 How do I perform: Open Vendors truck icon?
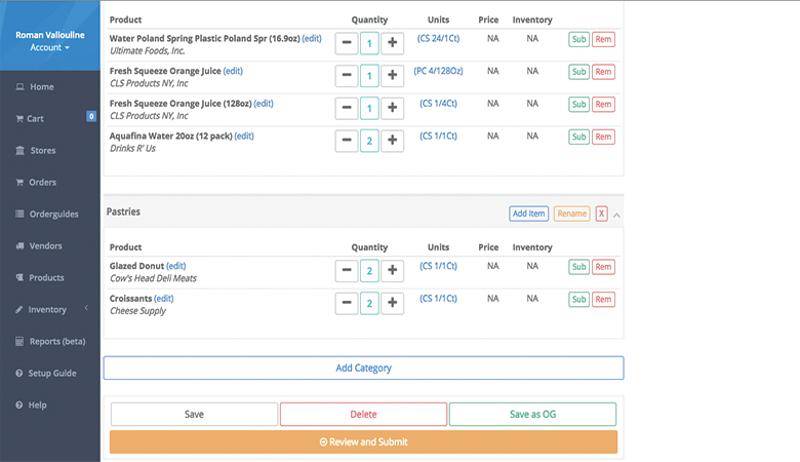tap(20, 246)
